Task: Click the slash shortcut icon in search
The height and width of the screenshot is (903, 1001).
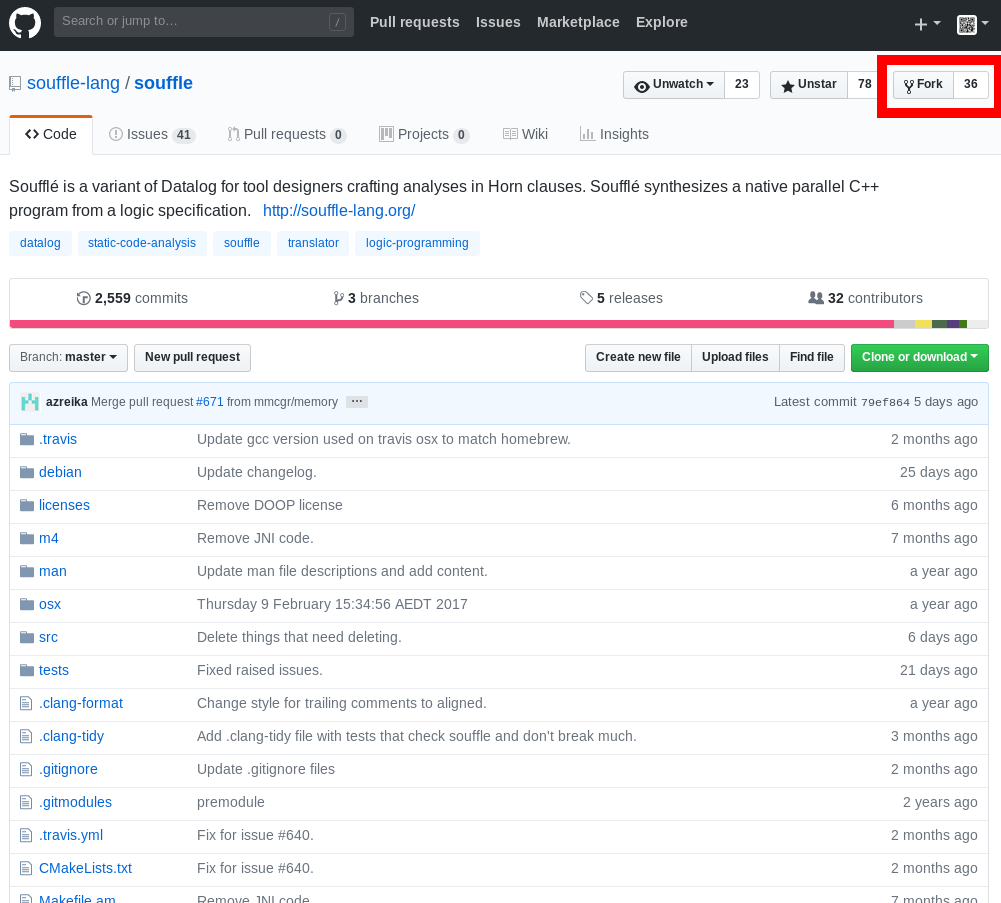Action: click(x=337, y=22)
